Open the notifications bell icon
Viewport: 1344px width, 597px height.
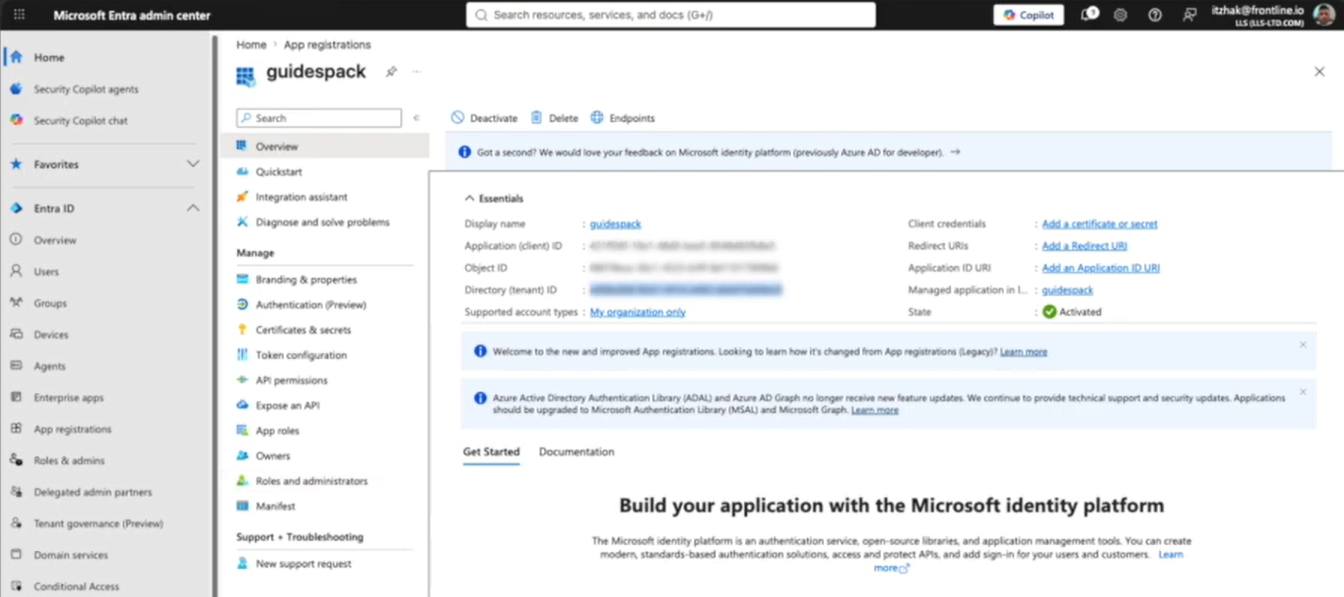pyautogui.click(x=1089, y=15)
